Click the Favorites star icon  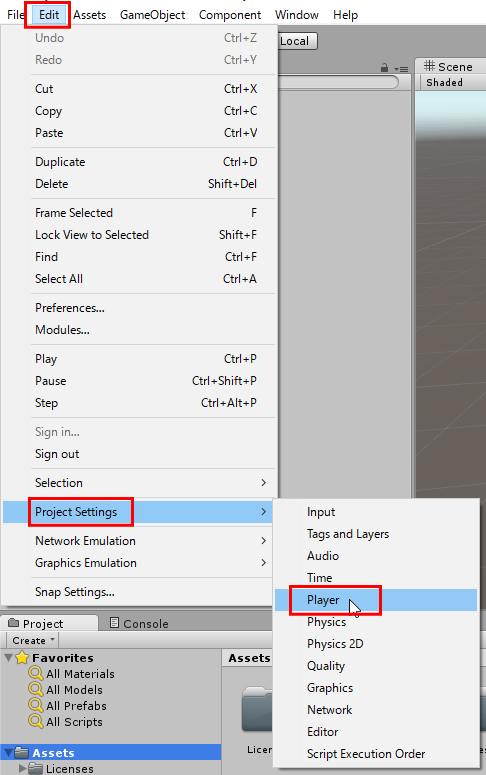pyautogui.click(x=22, y=657)
